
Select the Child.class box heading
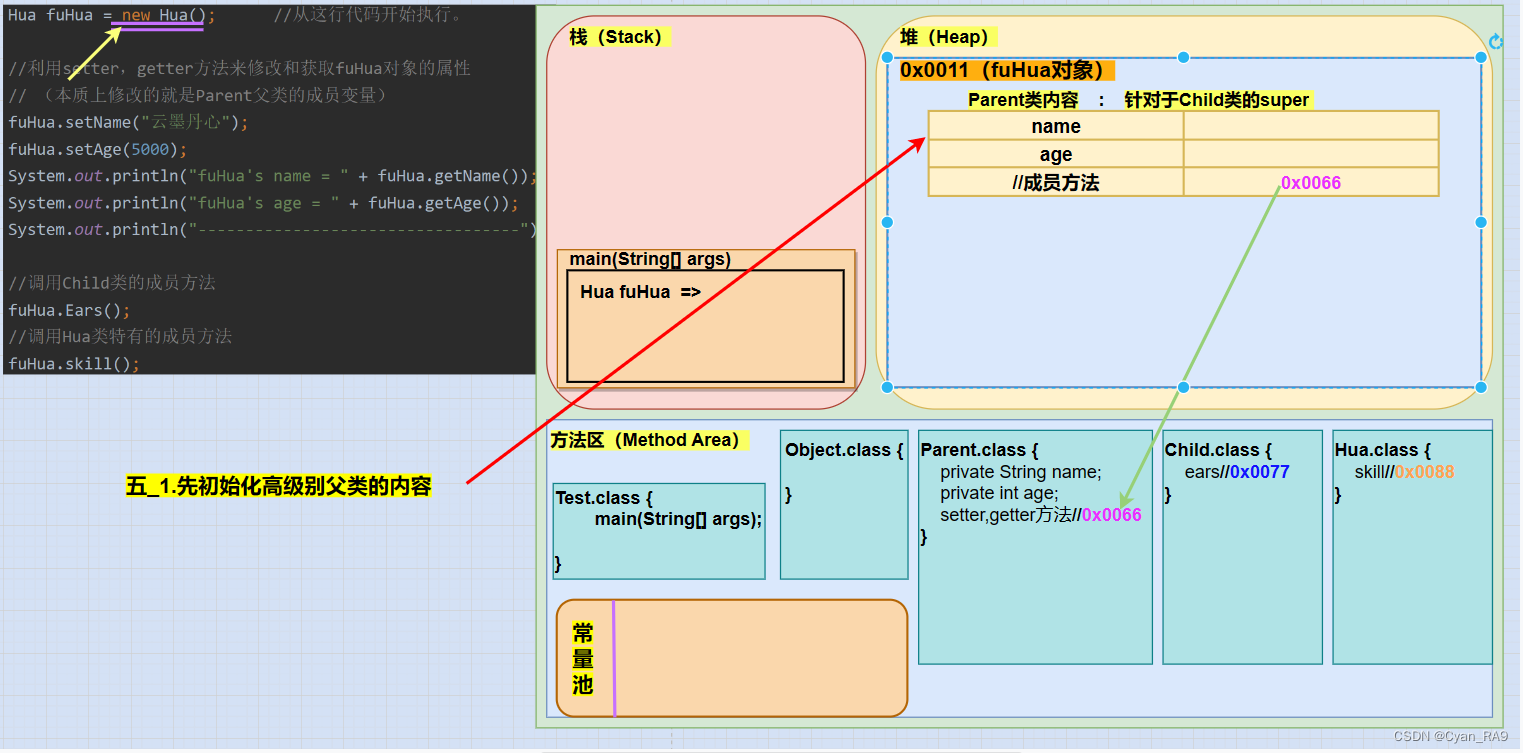pos(1218,450)
